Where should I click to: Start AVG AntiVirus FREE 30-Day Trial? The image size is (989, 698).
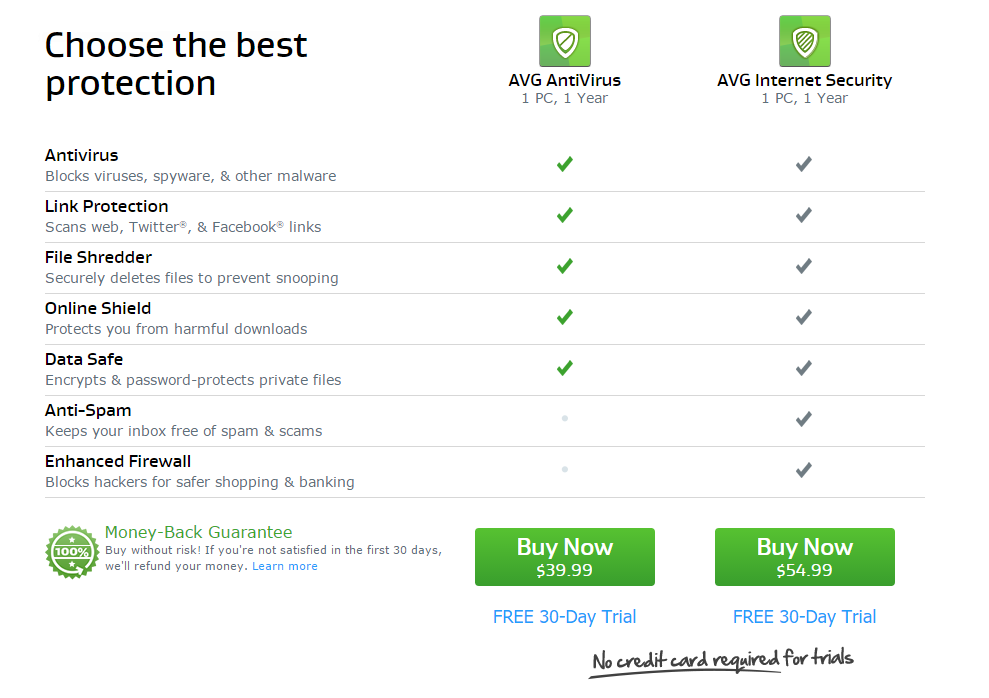[564, 617]
